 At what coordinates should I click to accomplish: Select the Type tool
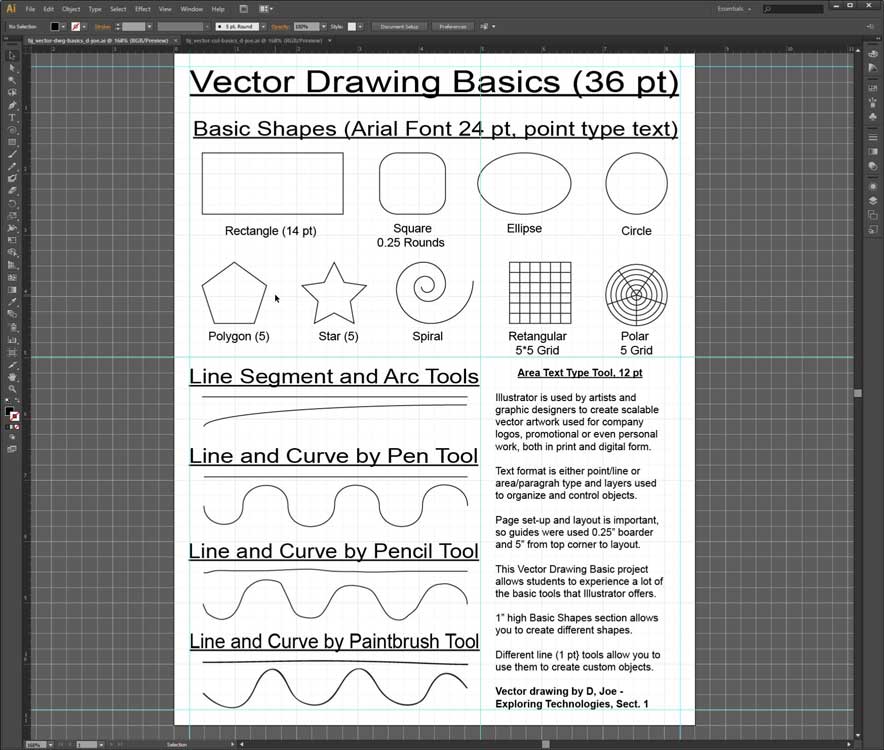pyautogui.click(x=12, y=118)
